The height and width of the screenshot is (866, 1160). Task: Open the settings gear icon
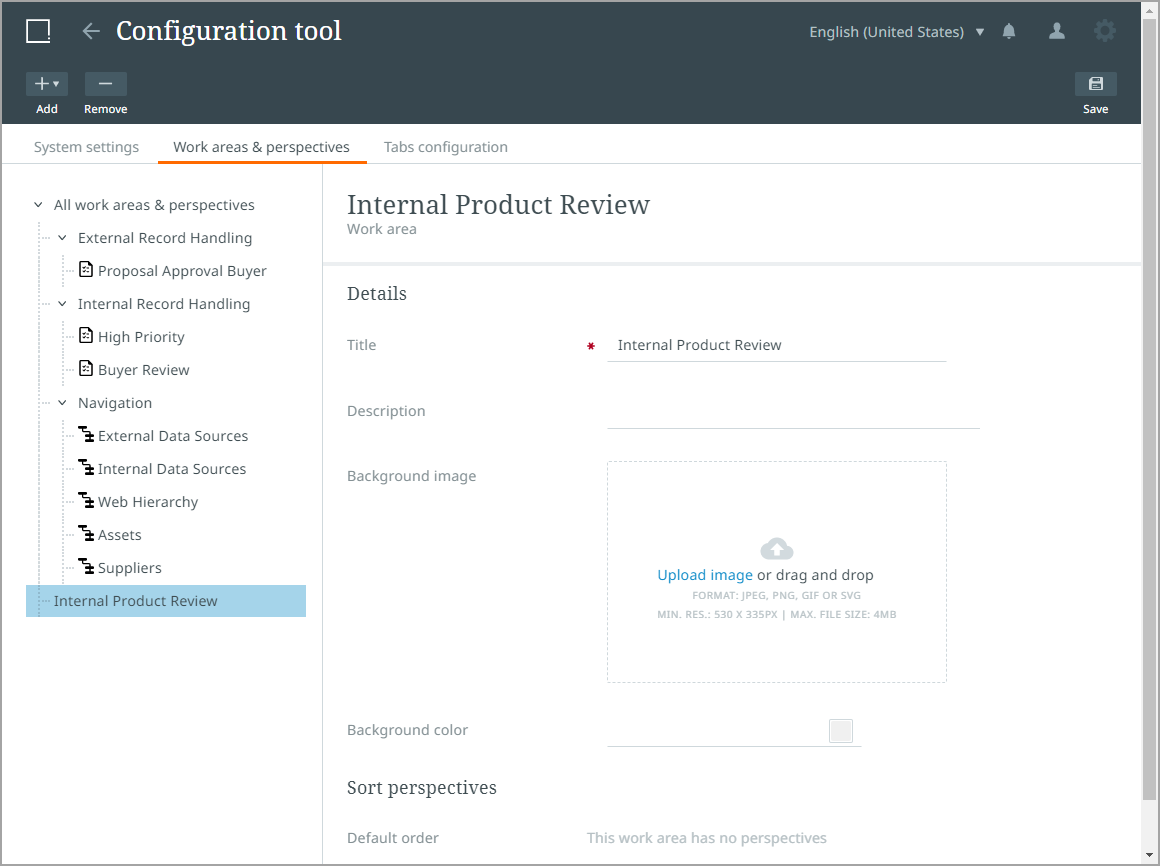[x=1104, y=31]
